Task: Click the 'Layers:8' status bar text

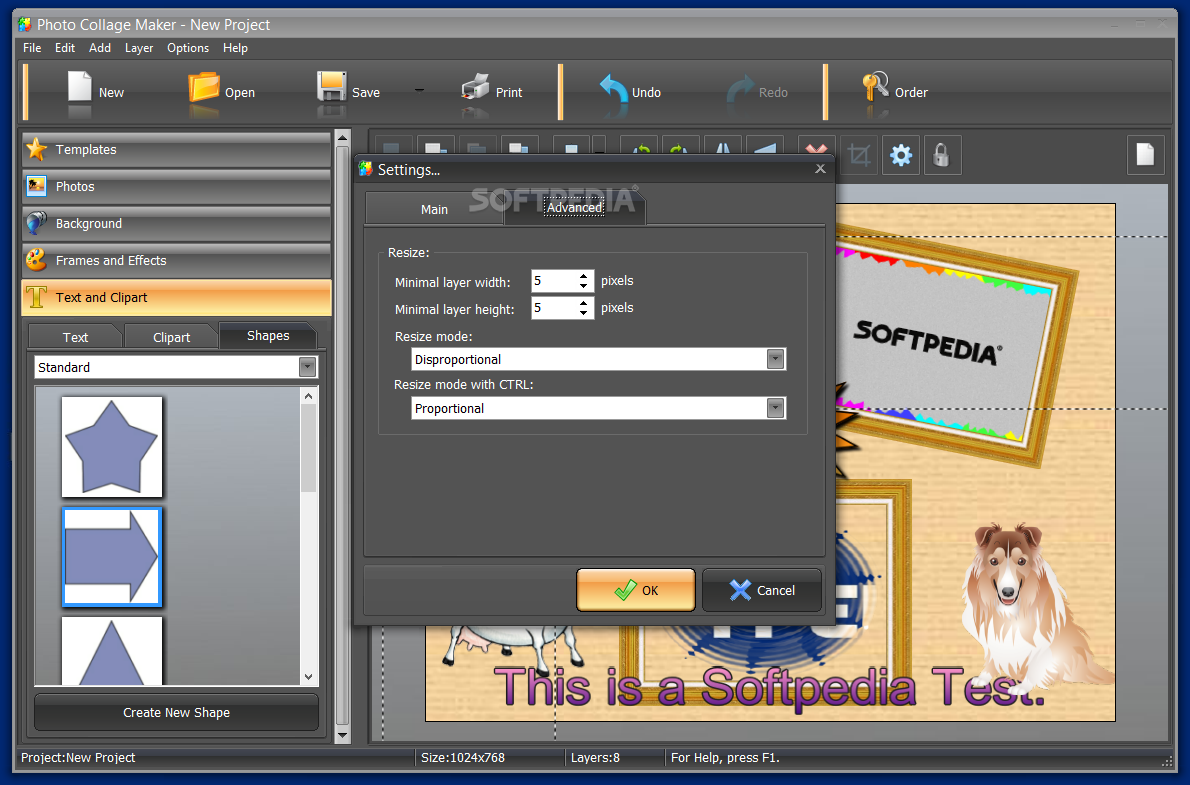Action: coord(595,758)
